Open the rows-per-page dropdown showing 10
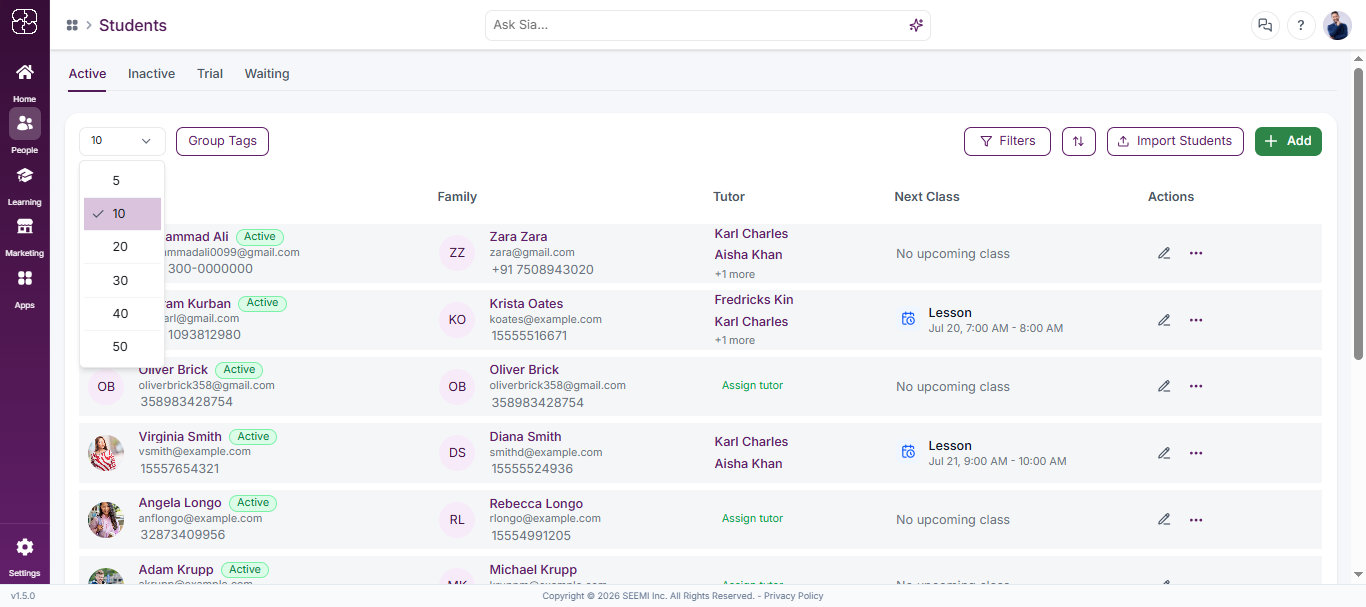This screenshot has width=1366, height=607. [122, 141]
